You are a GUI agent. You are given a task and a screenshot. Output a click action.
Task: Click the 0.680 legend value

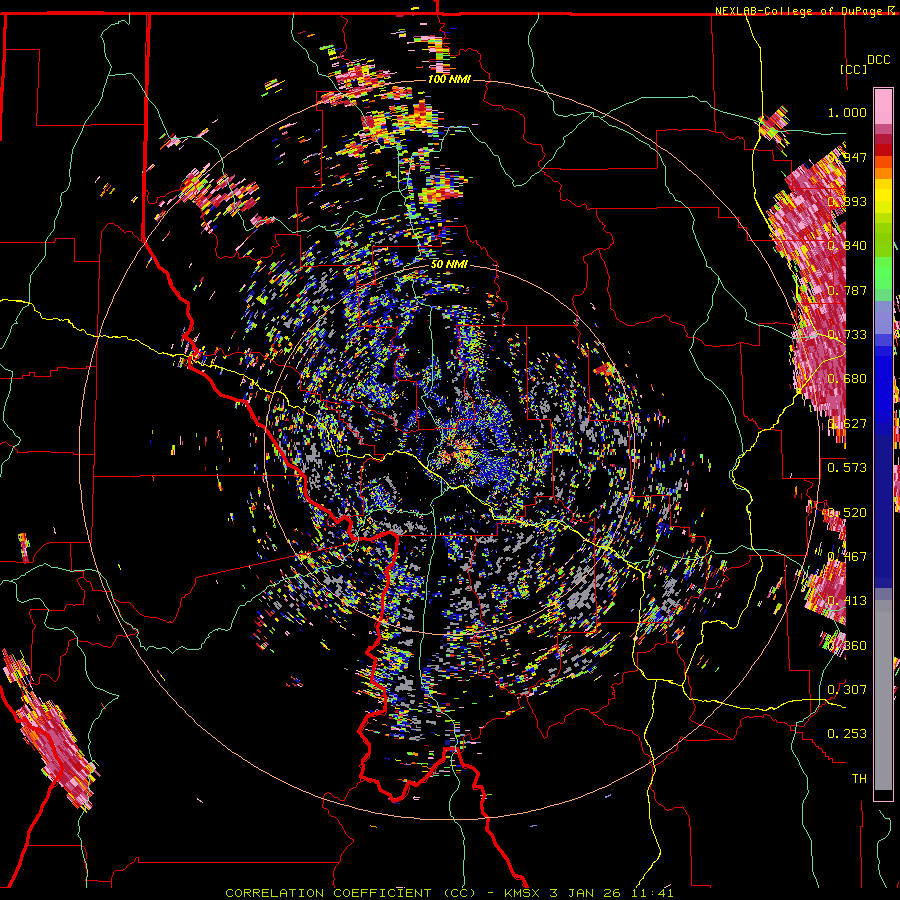pos(847,378)
